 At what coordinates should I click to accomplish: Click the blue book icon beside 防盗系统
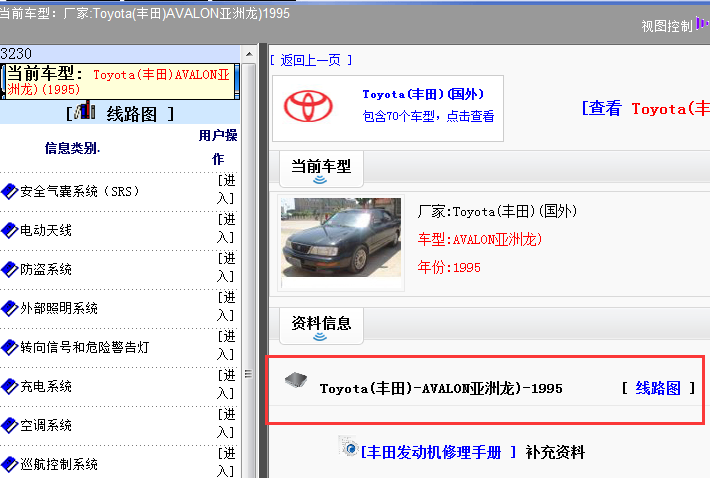[x=9, y=269]
